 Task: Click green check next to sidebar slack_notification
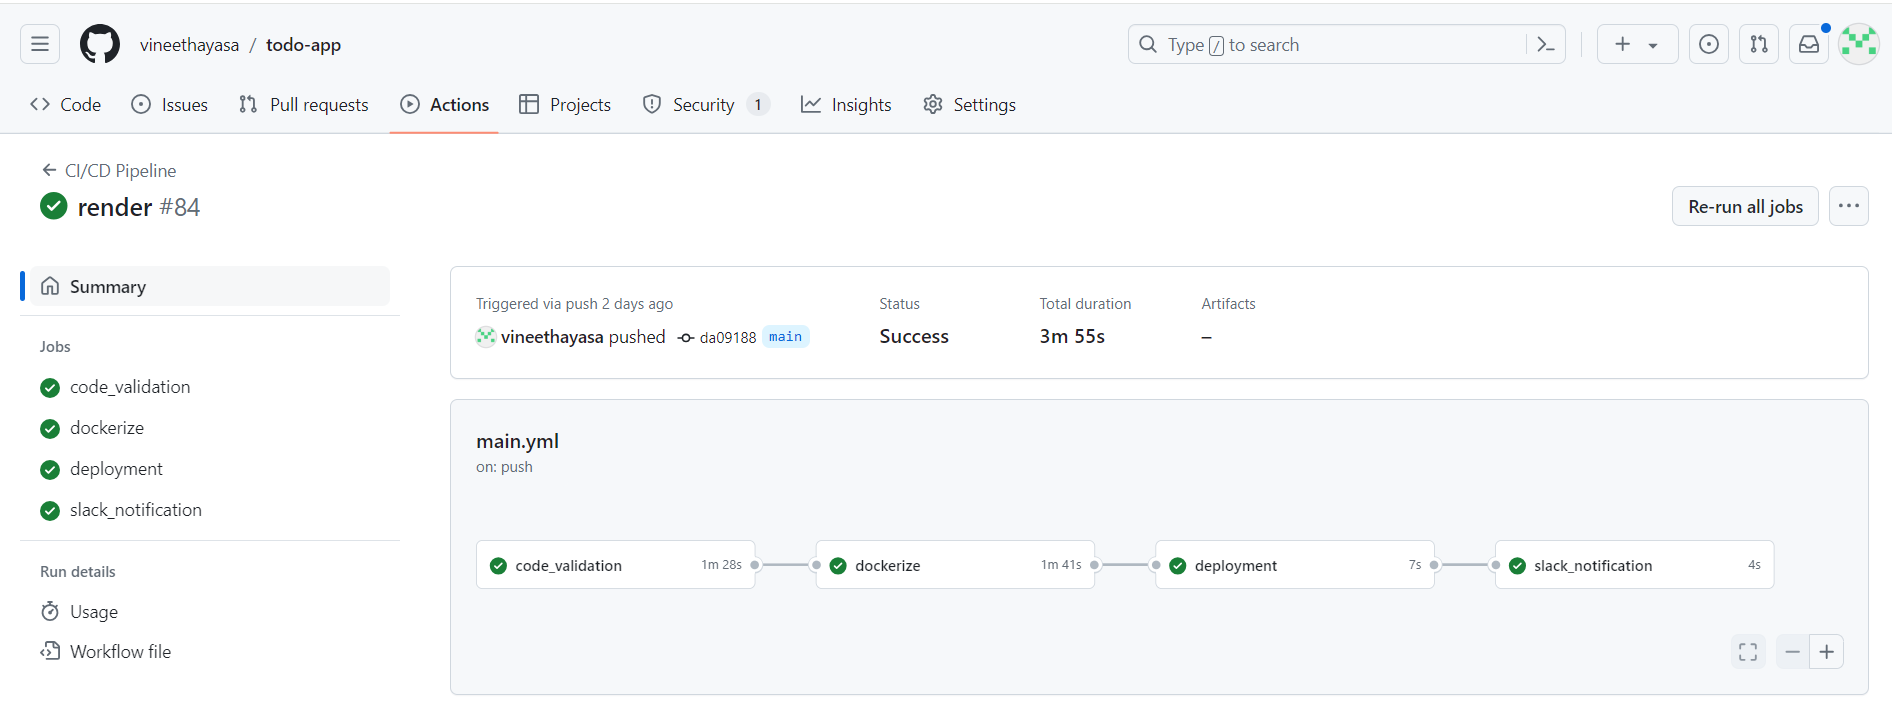tap(50, 510)
